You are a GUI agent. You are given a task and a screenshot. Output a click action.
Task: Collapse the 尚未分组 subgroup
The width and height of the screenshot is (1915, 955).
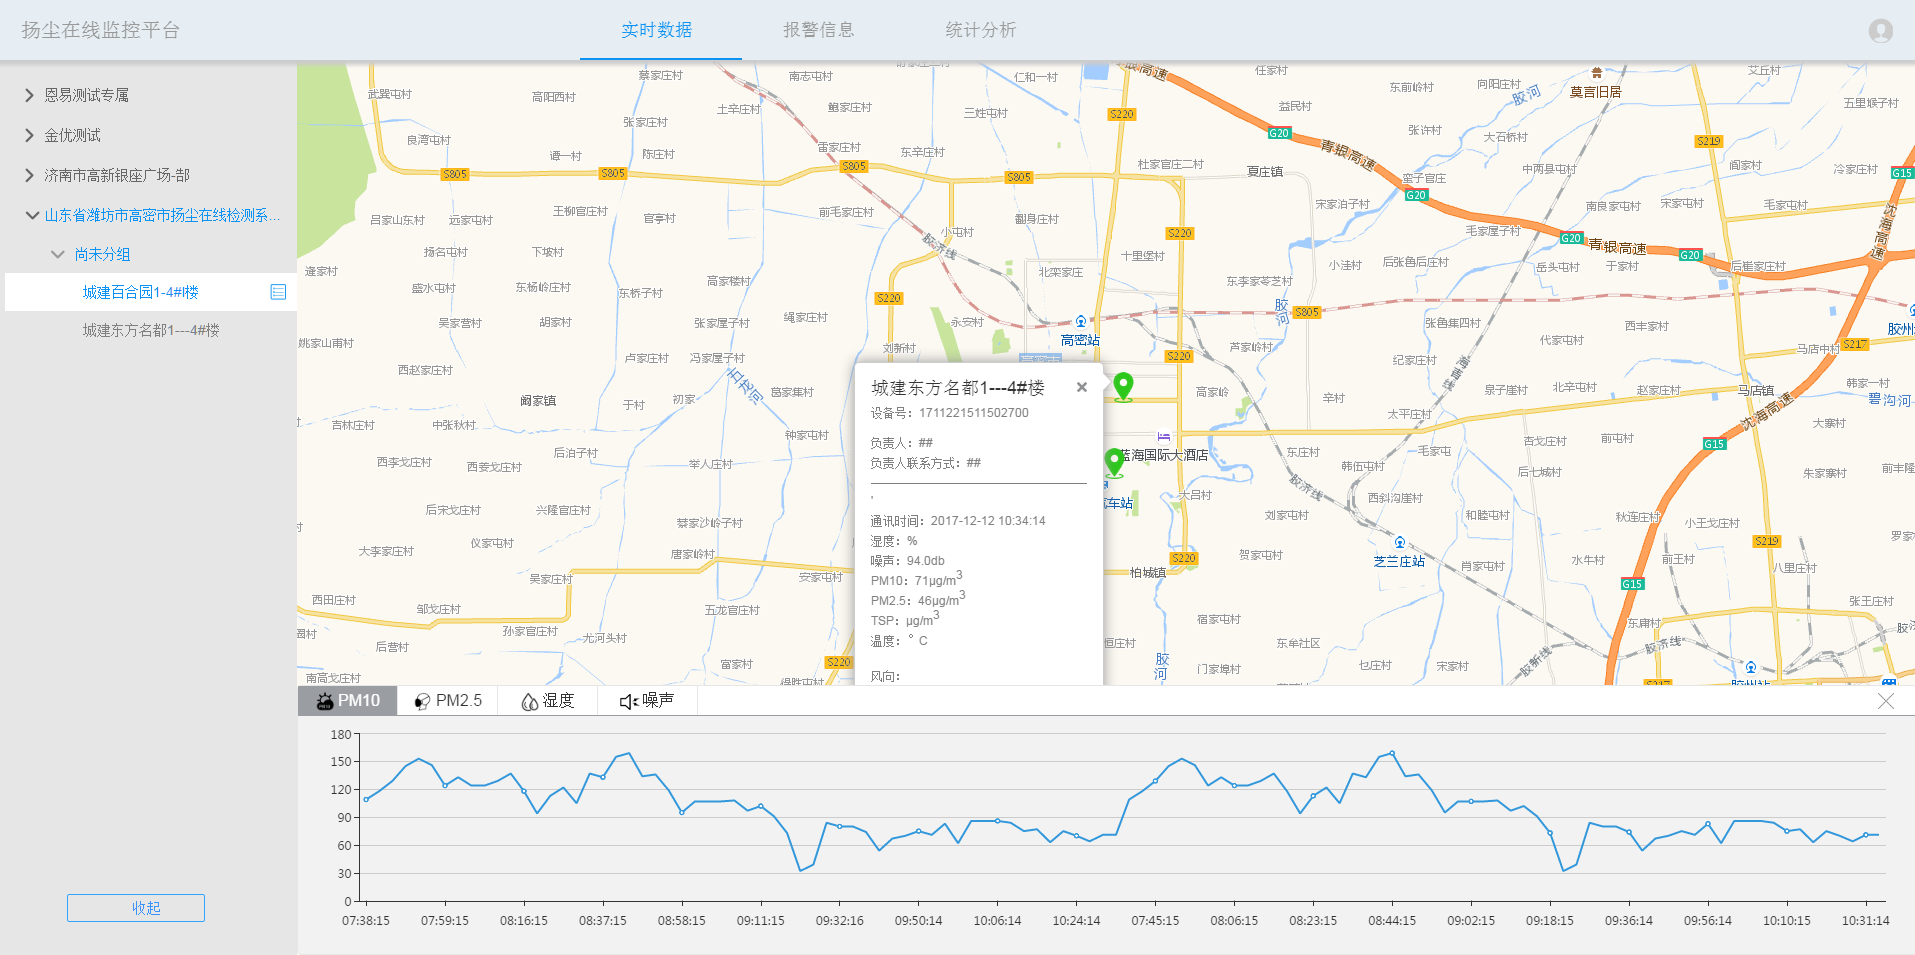click(x=58, y=254)
